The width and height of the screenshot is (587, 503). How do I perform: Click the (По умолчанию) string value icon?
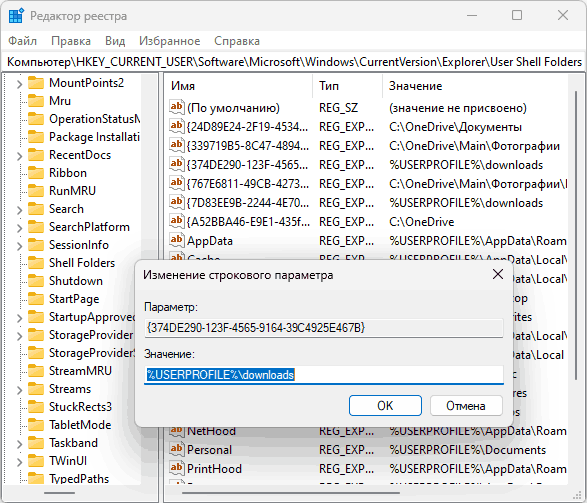177,107
